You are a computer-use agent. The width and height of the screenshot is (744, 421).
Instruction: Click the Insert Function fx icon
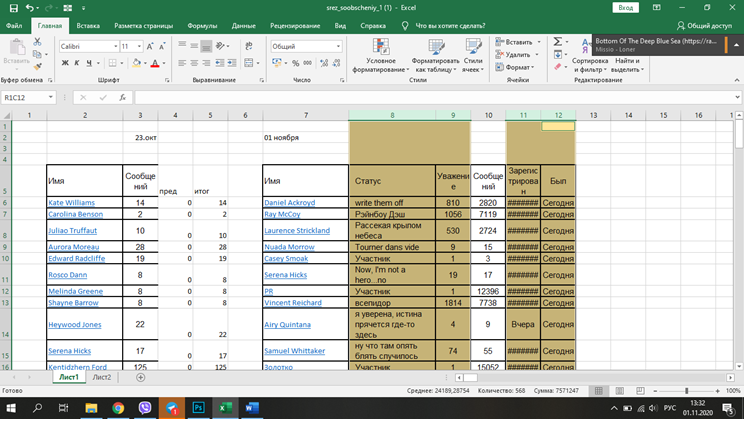[122, 97]
